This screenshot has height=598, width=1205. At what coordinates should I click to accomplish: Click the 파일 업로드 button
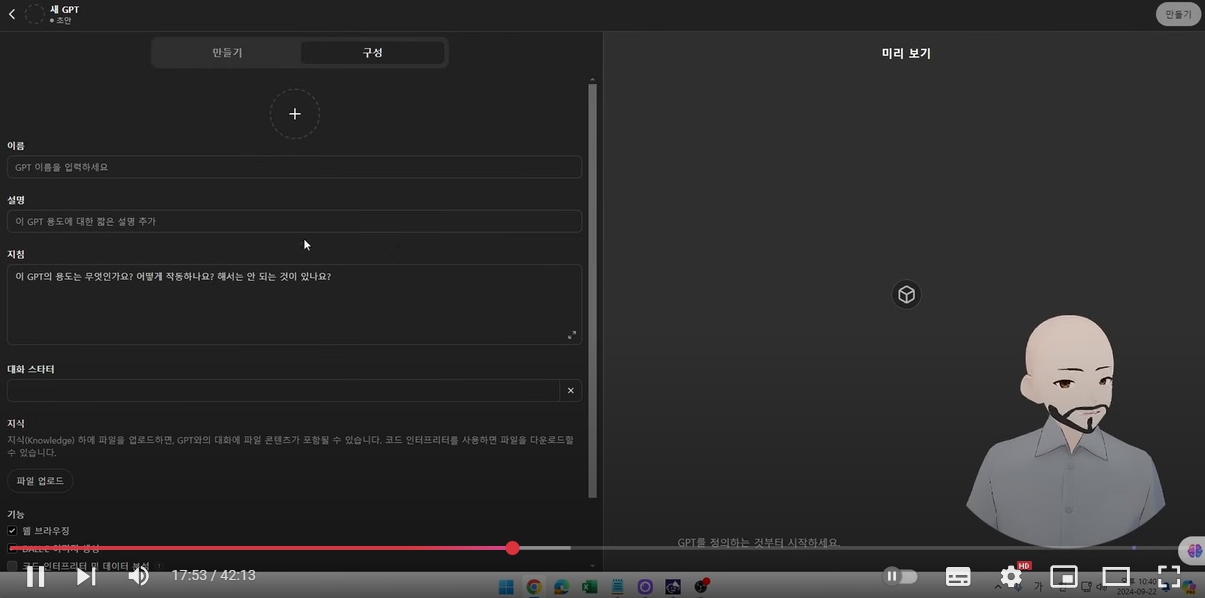pos(40,481)
